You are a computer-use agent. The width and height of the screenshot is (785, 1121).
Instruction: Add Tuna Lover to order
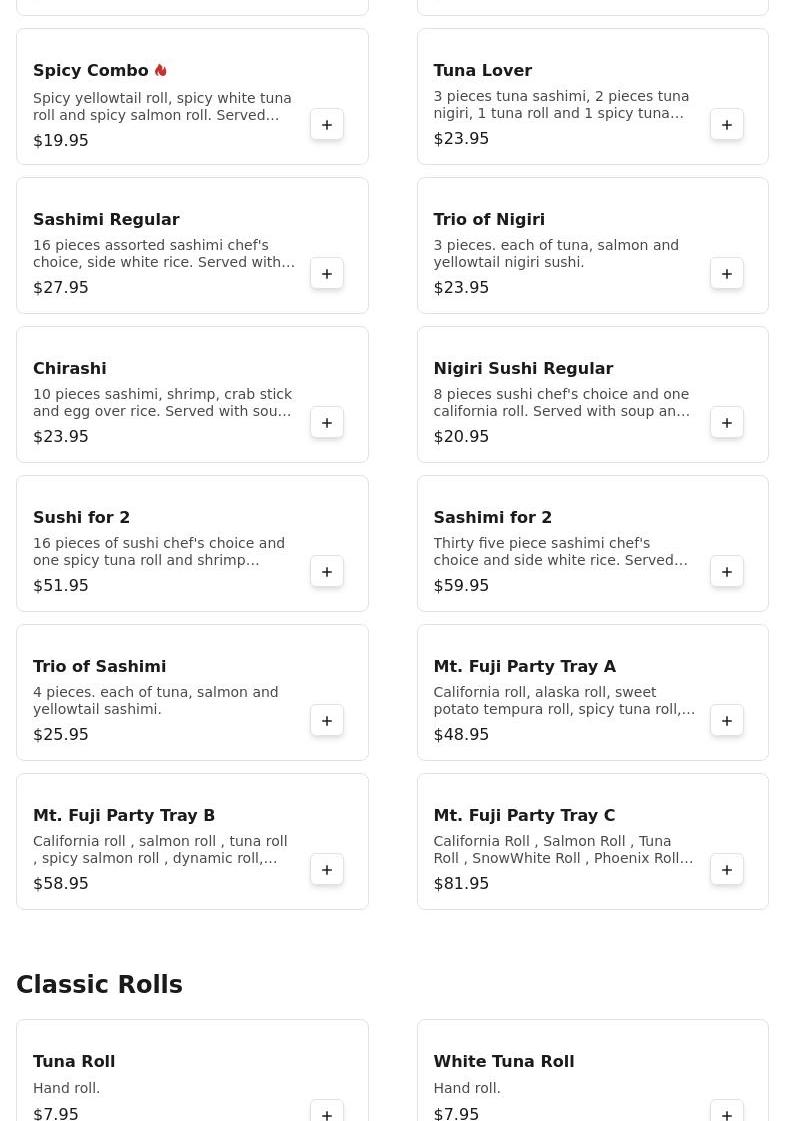[x=727, y=125]
